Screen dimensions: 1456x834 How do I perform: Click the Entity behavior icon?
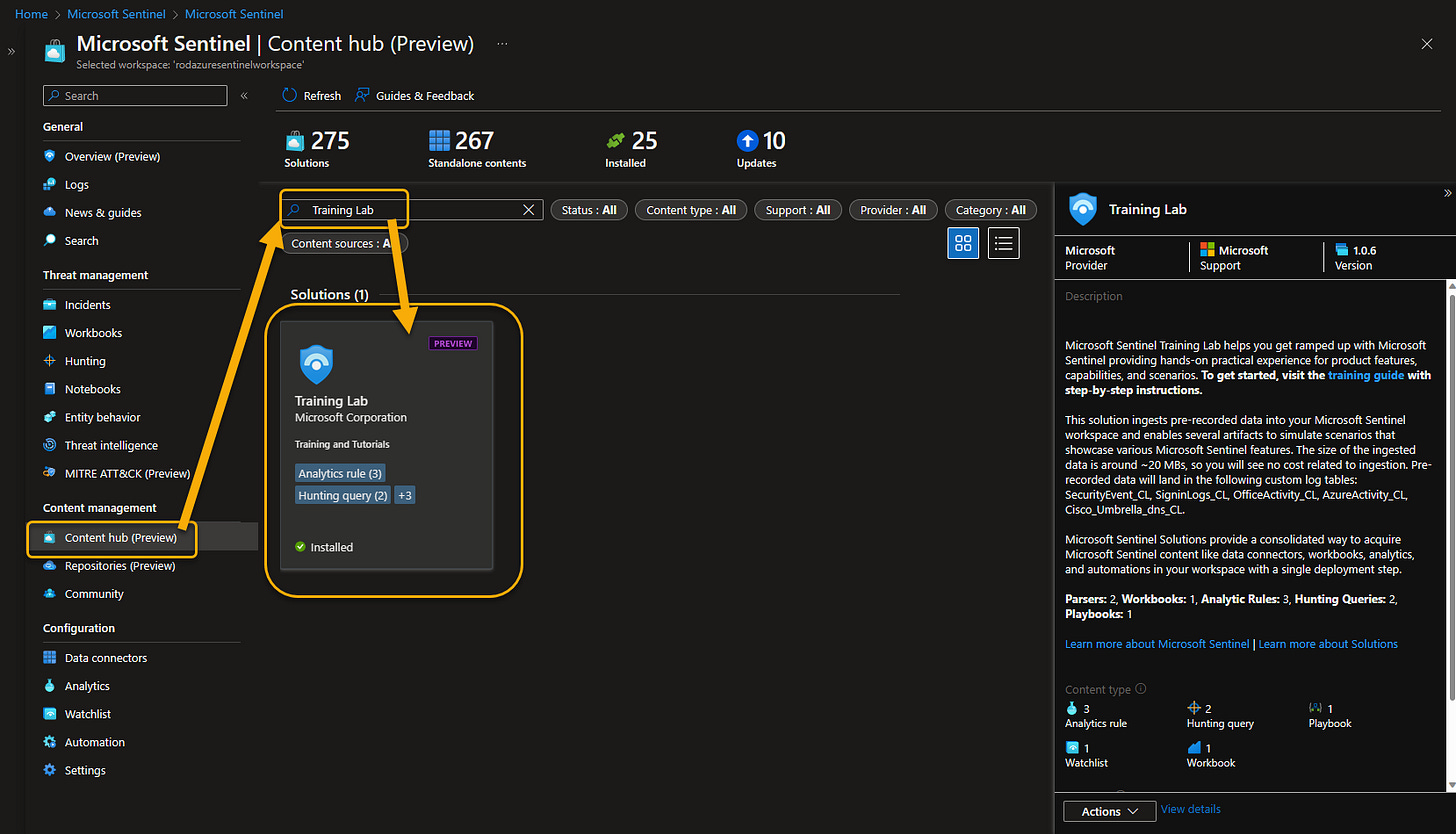[x=50, y=417]
